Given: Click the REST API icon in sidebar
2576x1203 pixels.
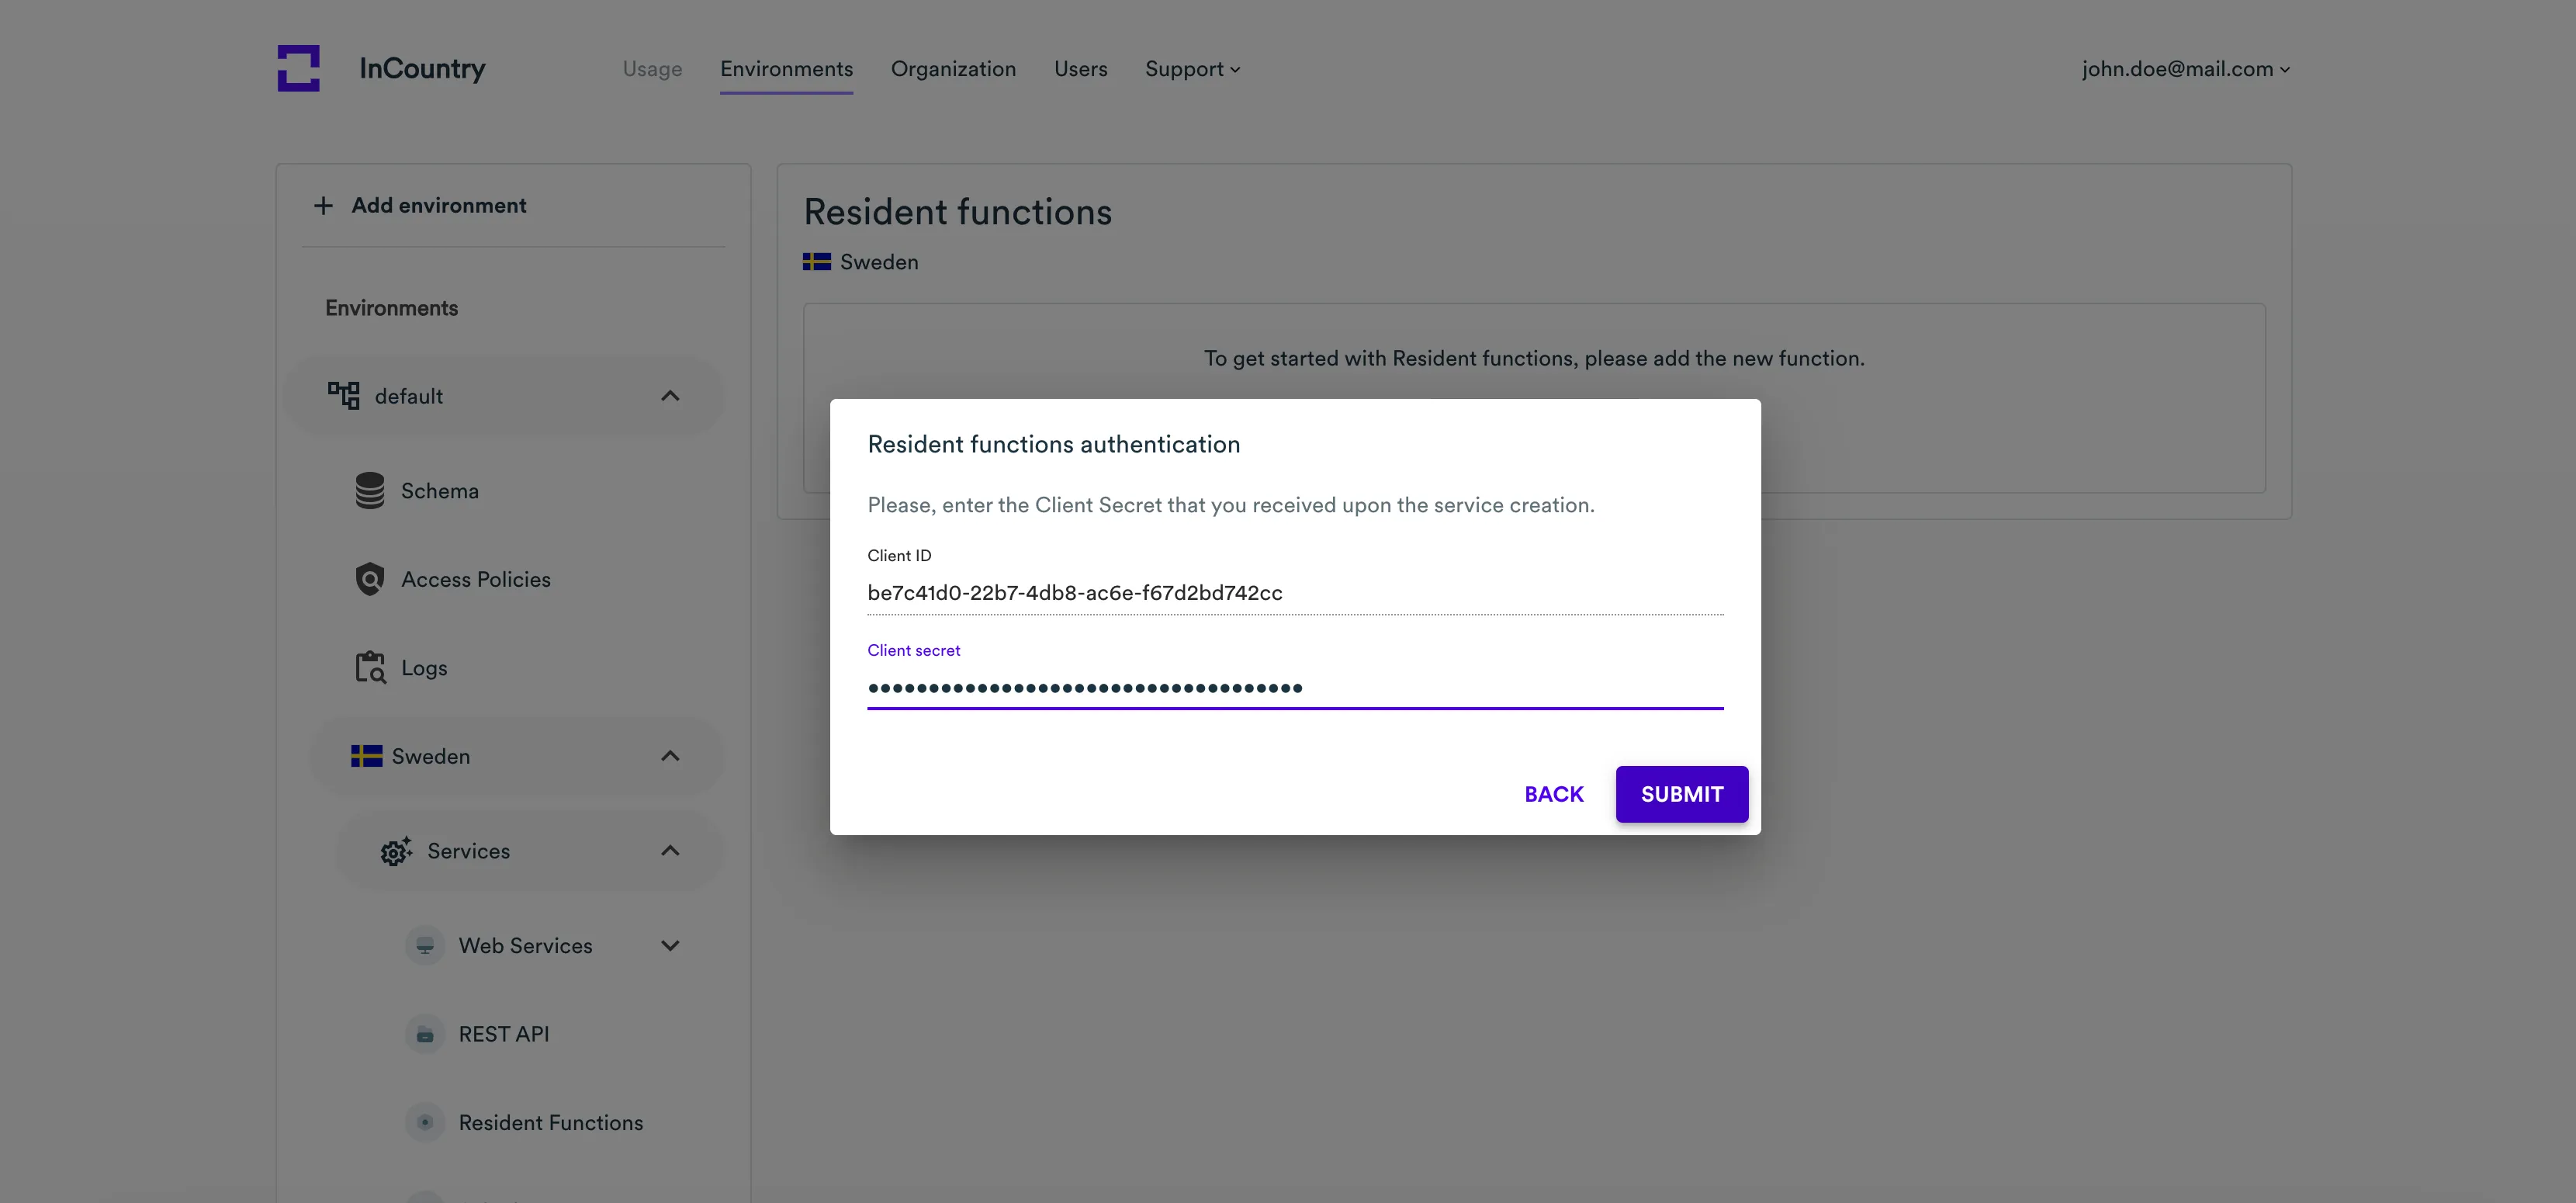Looking at the screenshot, I should click(x=425, y=1034).
